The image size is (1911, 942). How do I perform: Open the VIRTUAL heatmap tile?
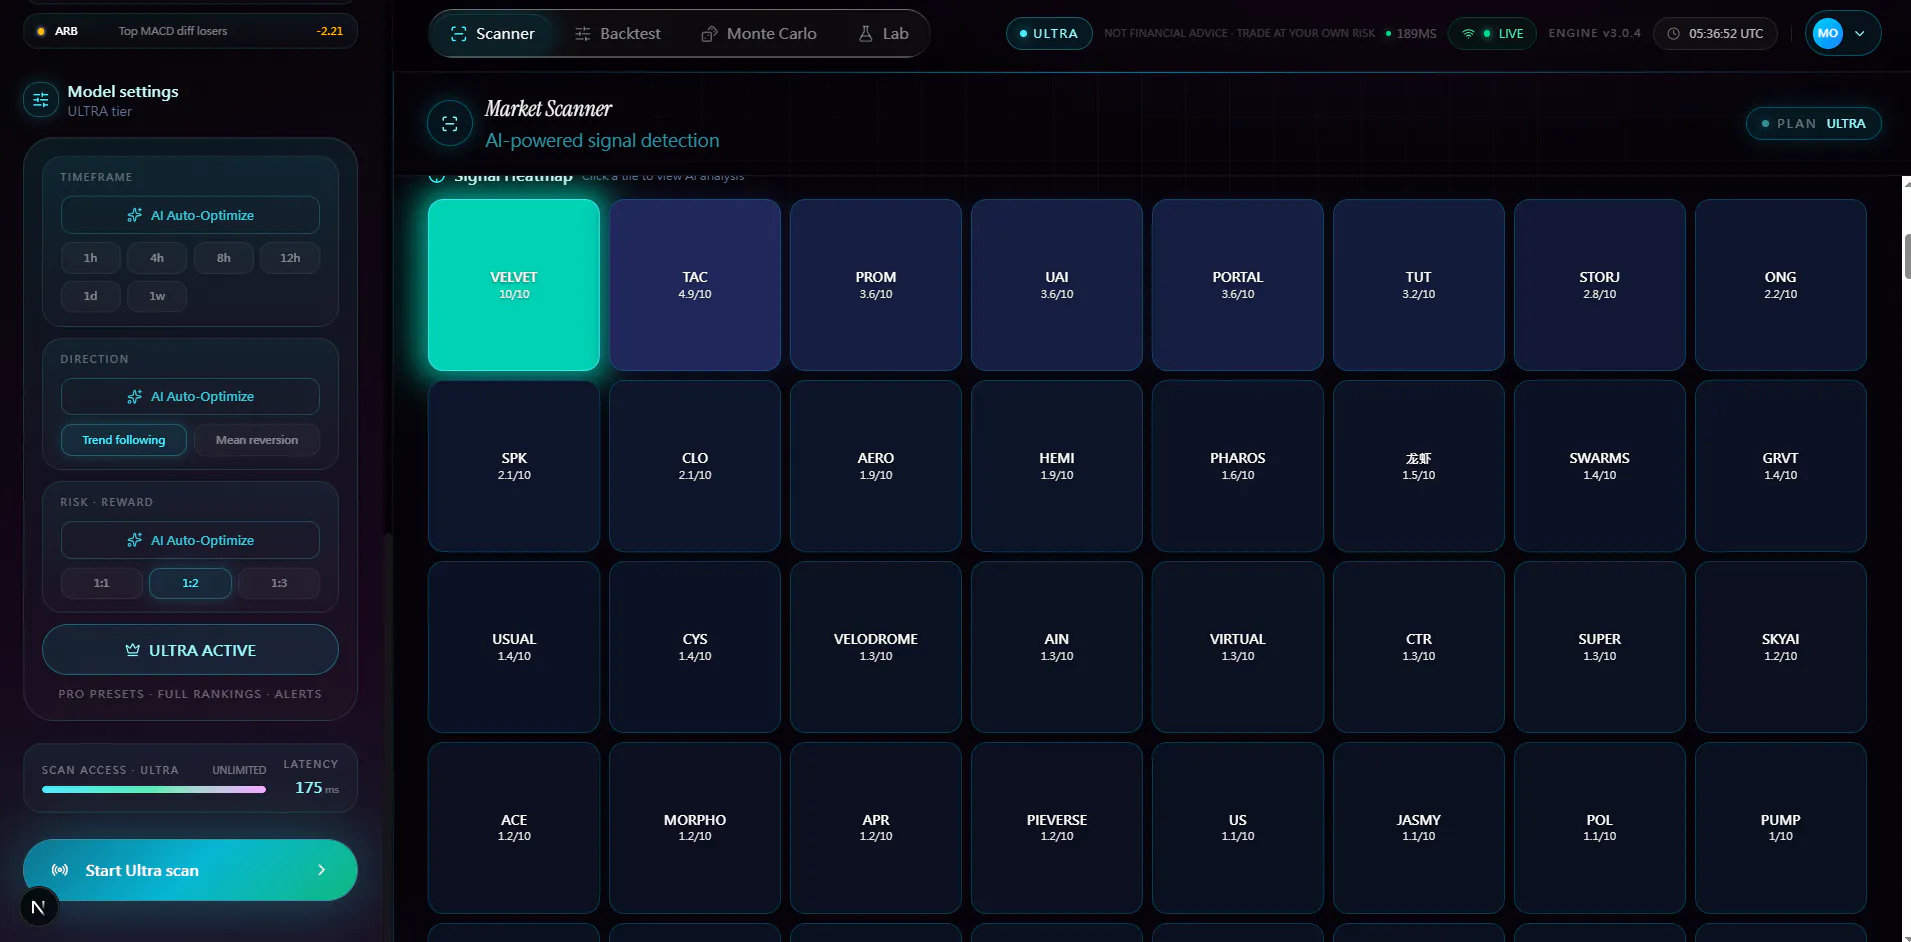click(x=1238, y=647)
